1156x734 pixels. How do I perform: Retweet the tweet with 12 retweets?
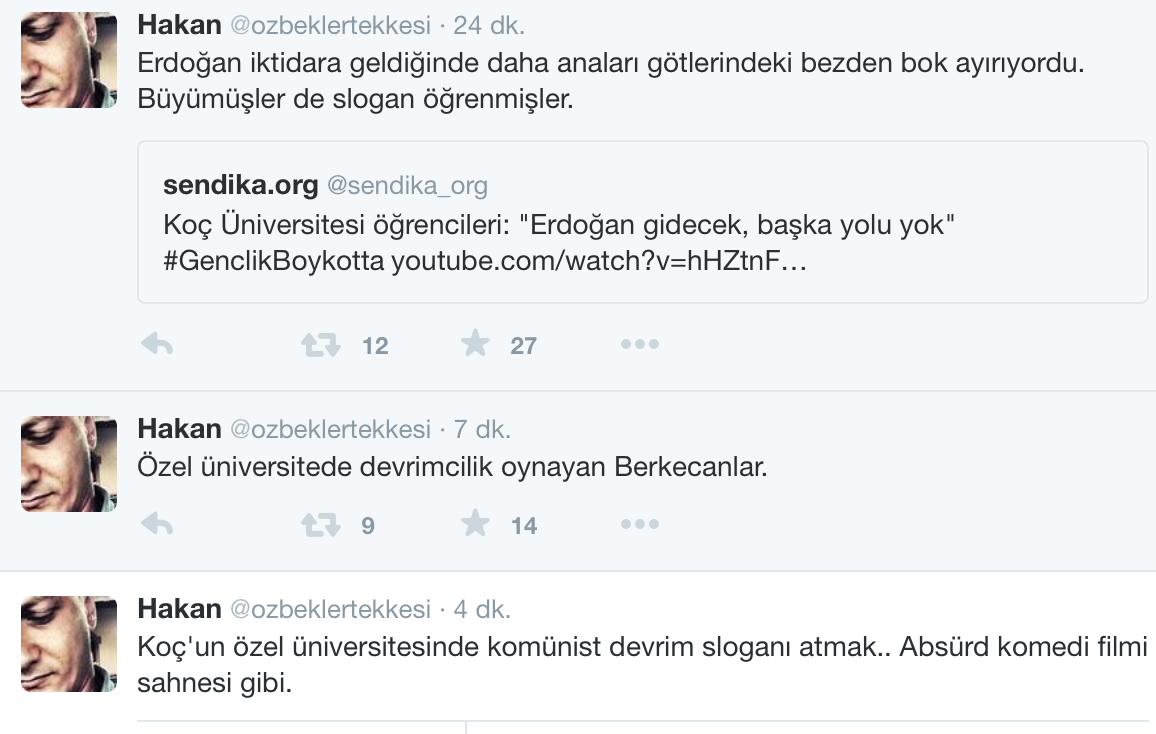321,345
